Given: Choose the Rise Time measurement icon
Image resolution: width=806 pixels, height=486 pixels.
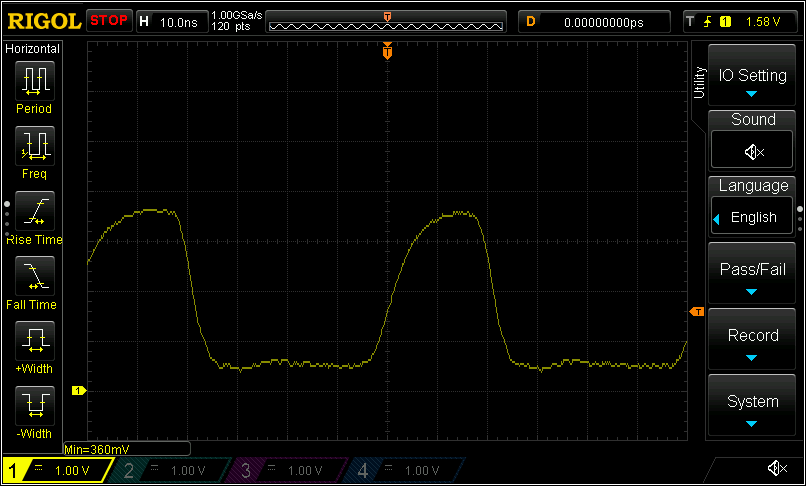Looking at the screenshot, I should pyautogui.click(x=36, y=211).
